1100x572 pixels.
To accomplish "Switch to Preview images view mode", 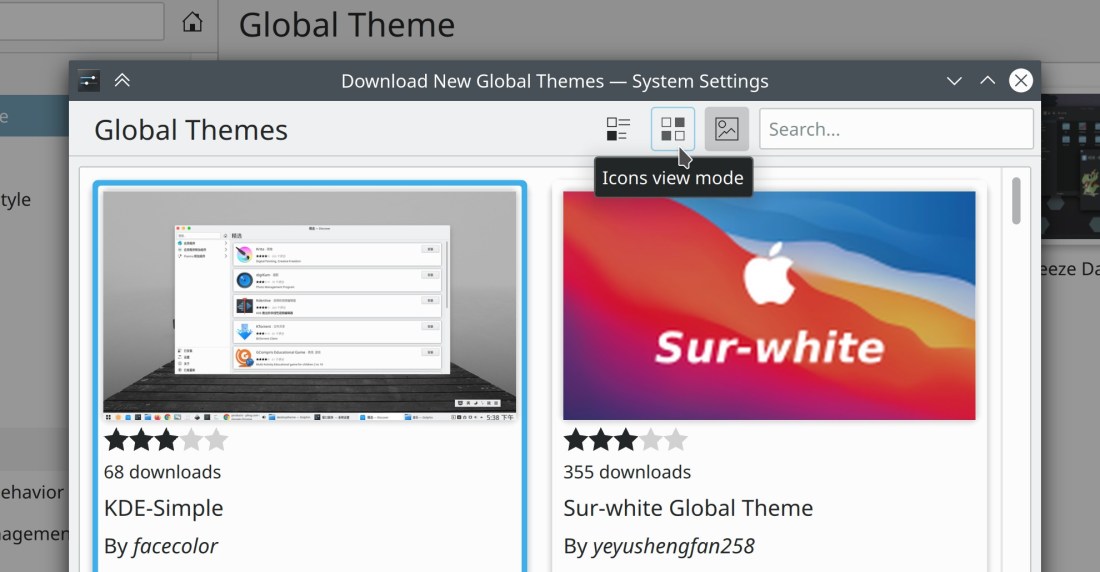I will [x=727, y=129].
